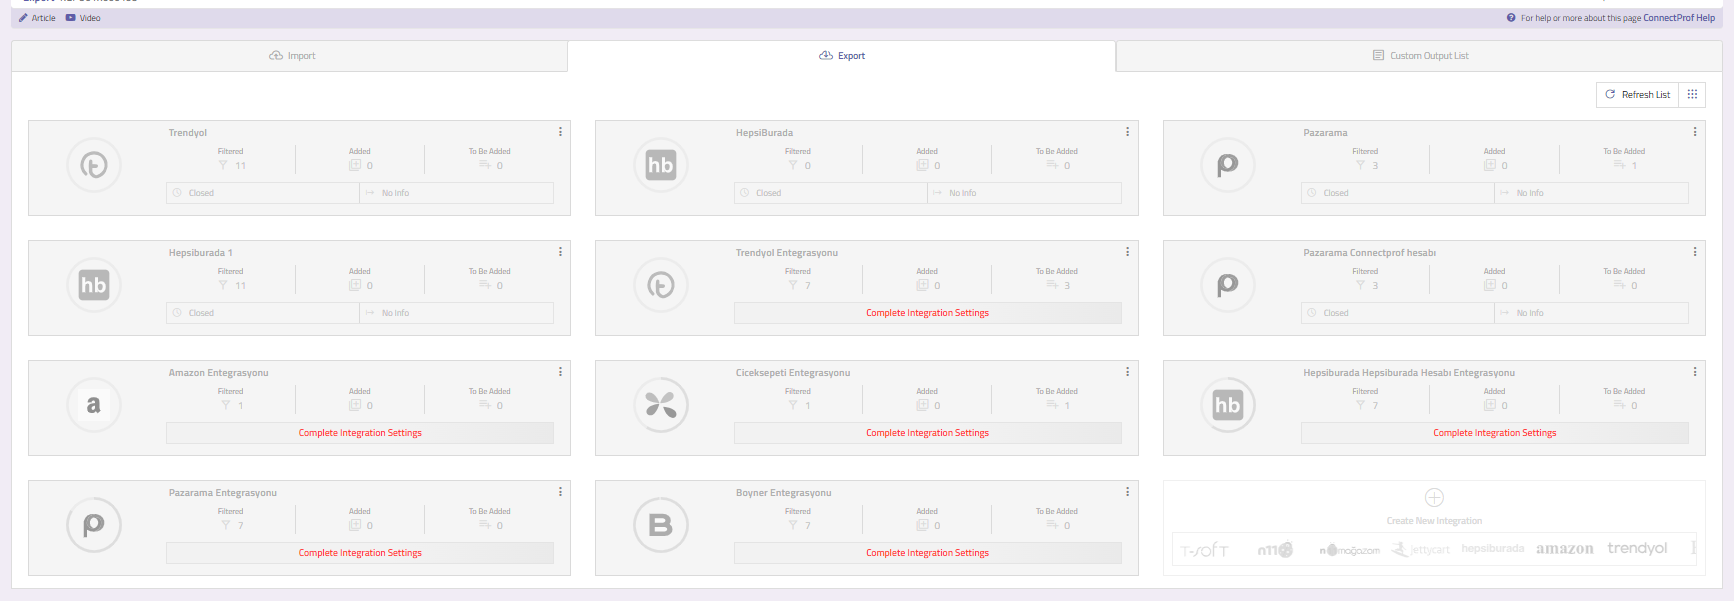The width and height of the screenshot is (1734, 601).
Task: Expand options menu for Pazarama Connectprof hesabı
Action: (x=1694, y=252)
